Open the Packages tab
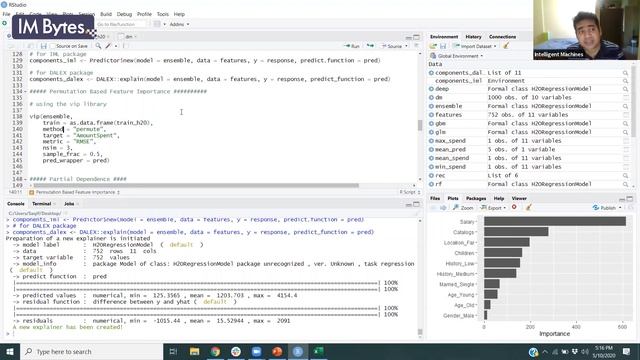This screenshot has width=640, height=360. (x=476, y=198)
